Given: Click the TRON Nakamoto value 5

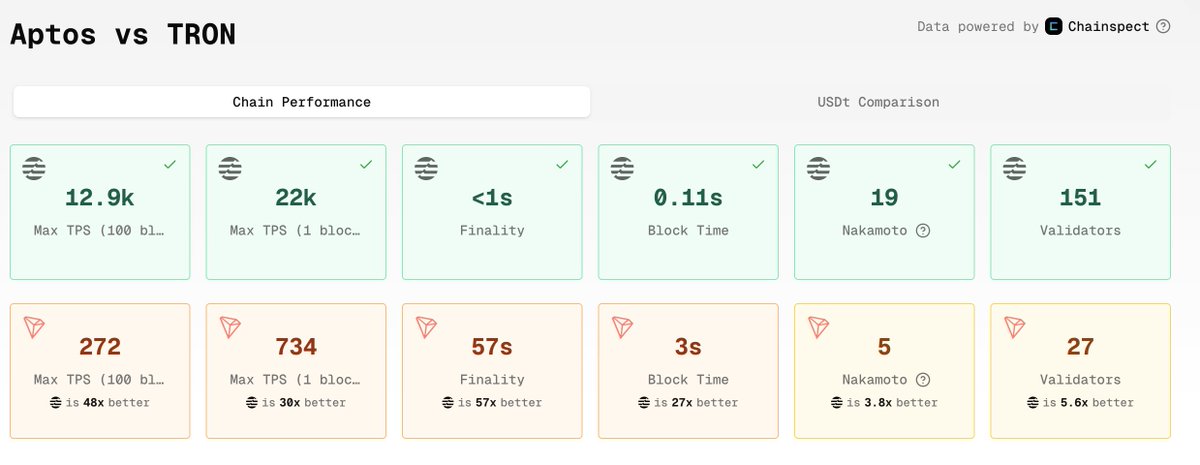Looking at the screenshot, I should 884,347.
